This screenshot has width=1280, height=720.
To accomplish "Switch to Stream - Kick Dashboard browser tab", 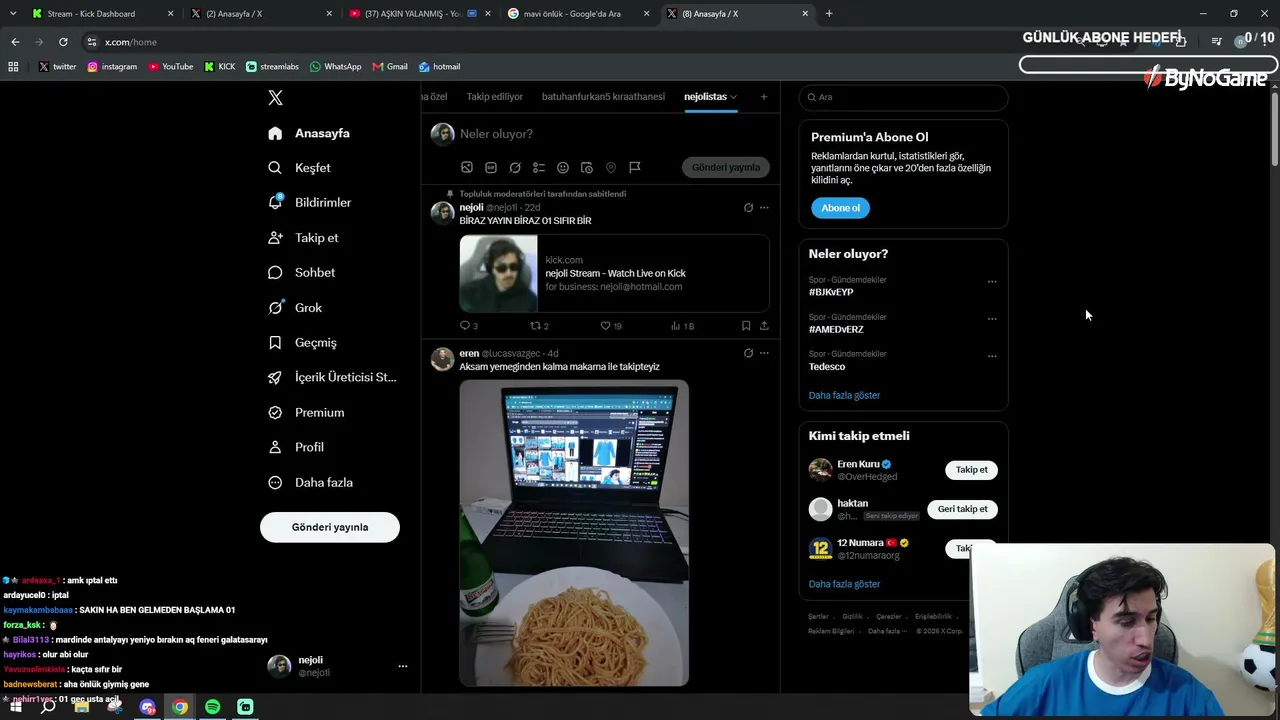I will tap(100, 14).
